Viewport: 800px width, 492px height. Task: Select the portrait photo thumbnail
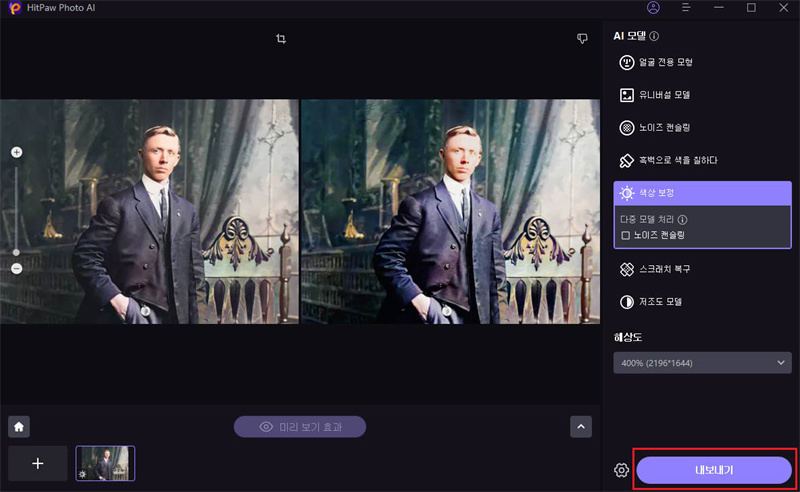(x=105, y=463)
